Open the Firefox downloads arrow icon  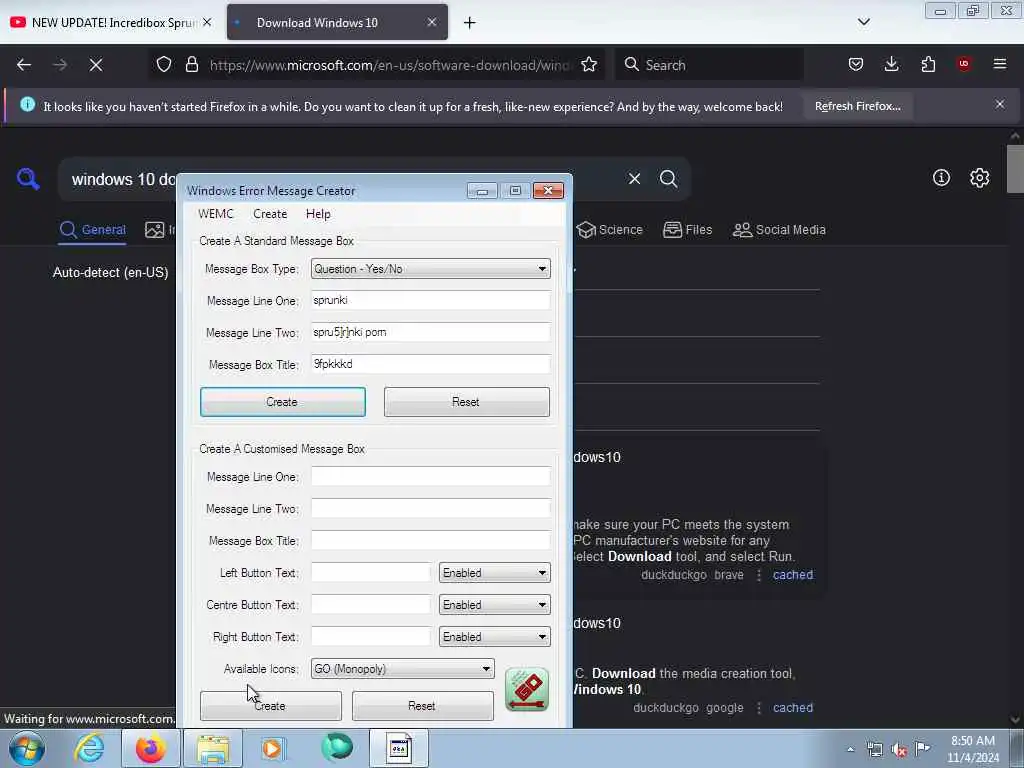point(891,64)
